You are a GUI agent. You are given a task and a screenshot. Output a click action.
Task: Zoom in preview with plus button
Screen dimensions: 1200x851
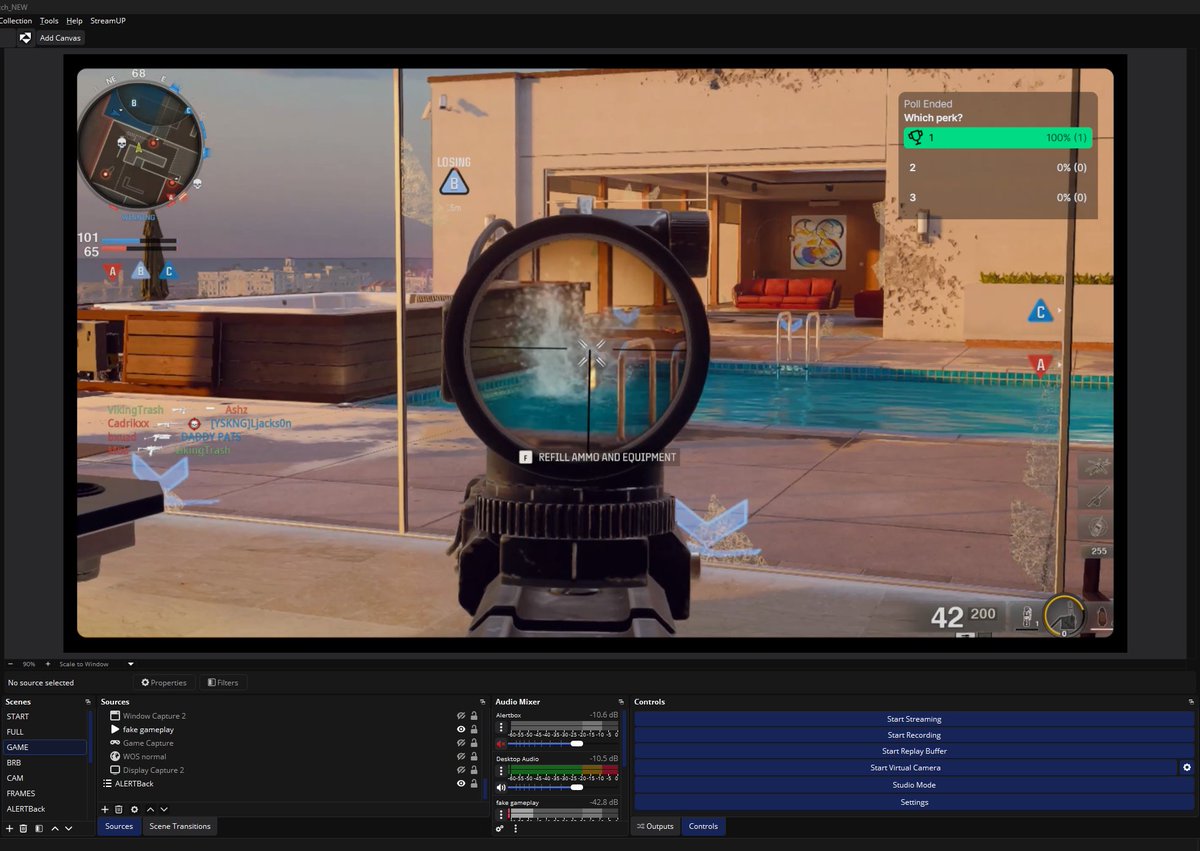click(47, 664)
